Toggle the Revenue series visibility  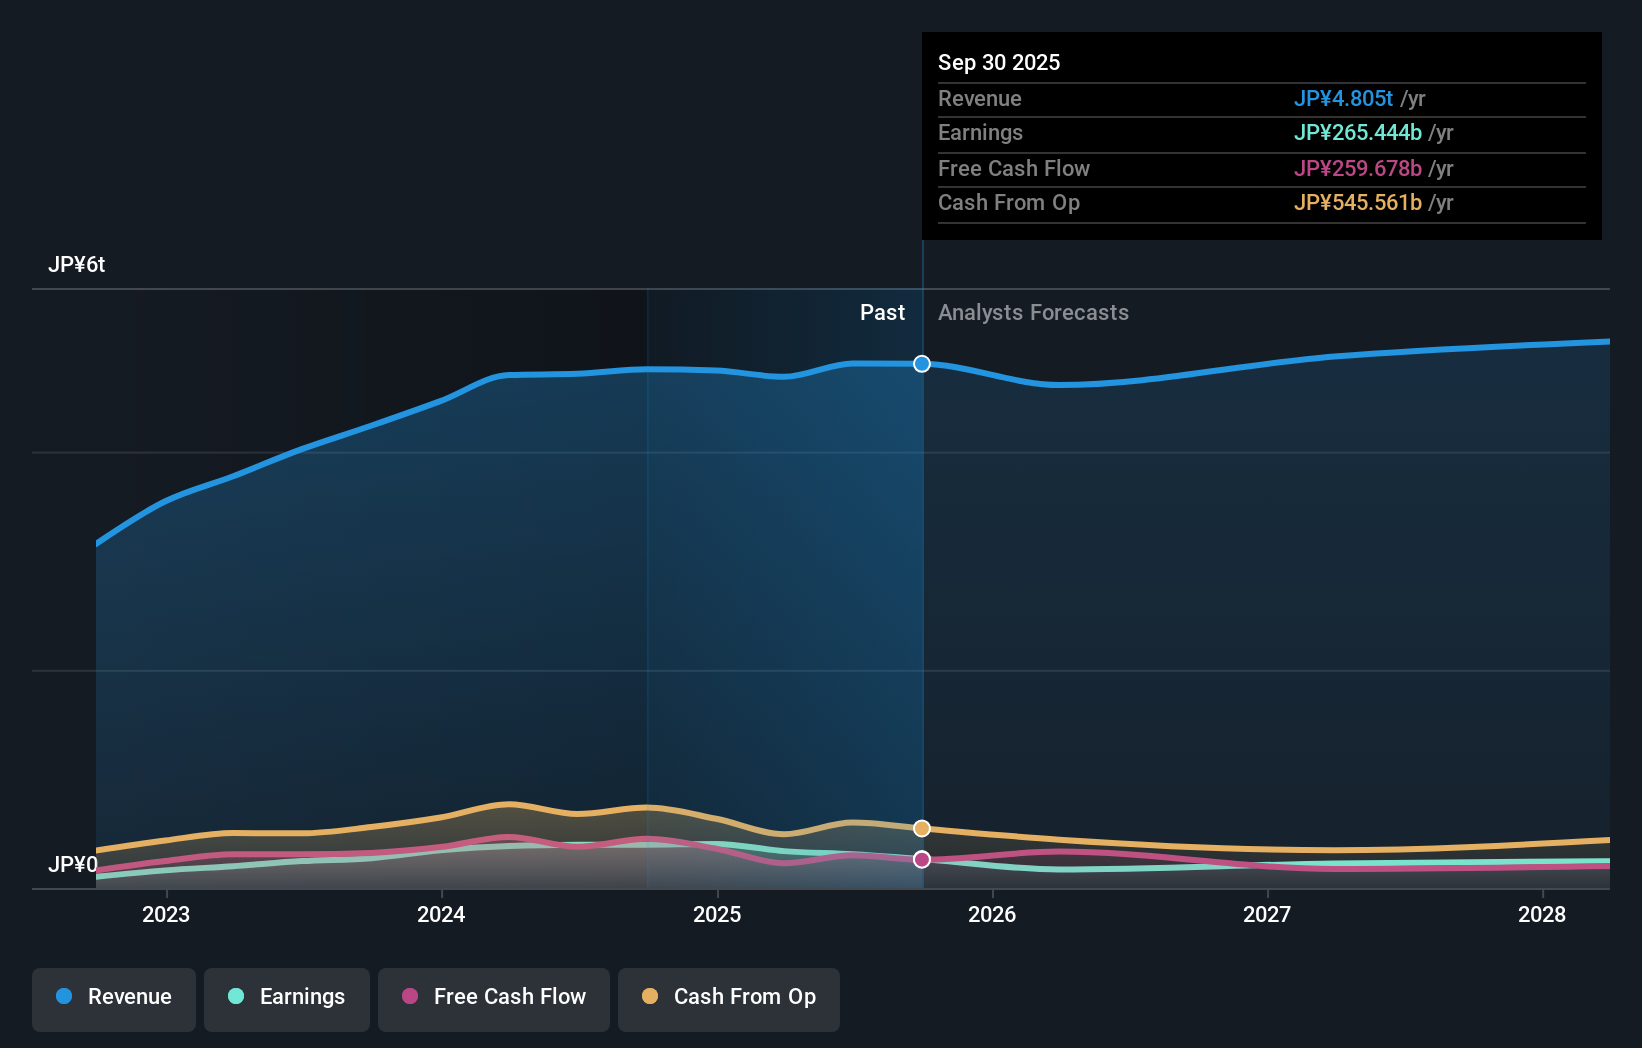point(113,999)
